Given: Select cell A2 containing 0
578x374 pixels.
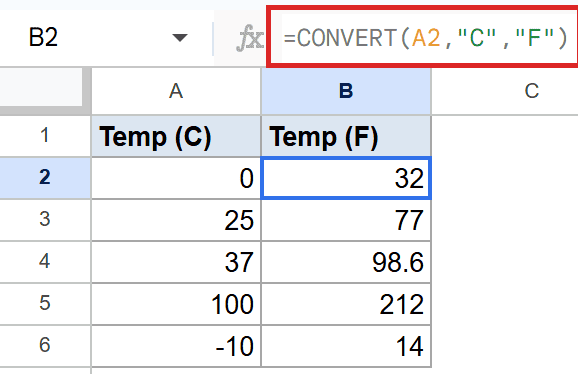Looking at the screenshot, I should tap(176, 178).
